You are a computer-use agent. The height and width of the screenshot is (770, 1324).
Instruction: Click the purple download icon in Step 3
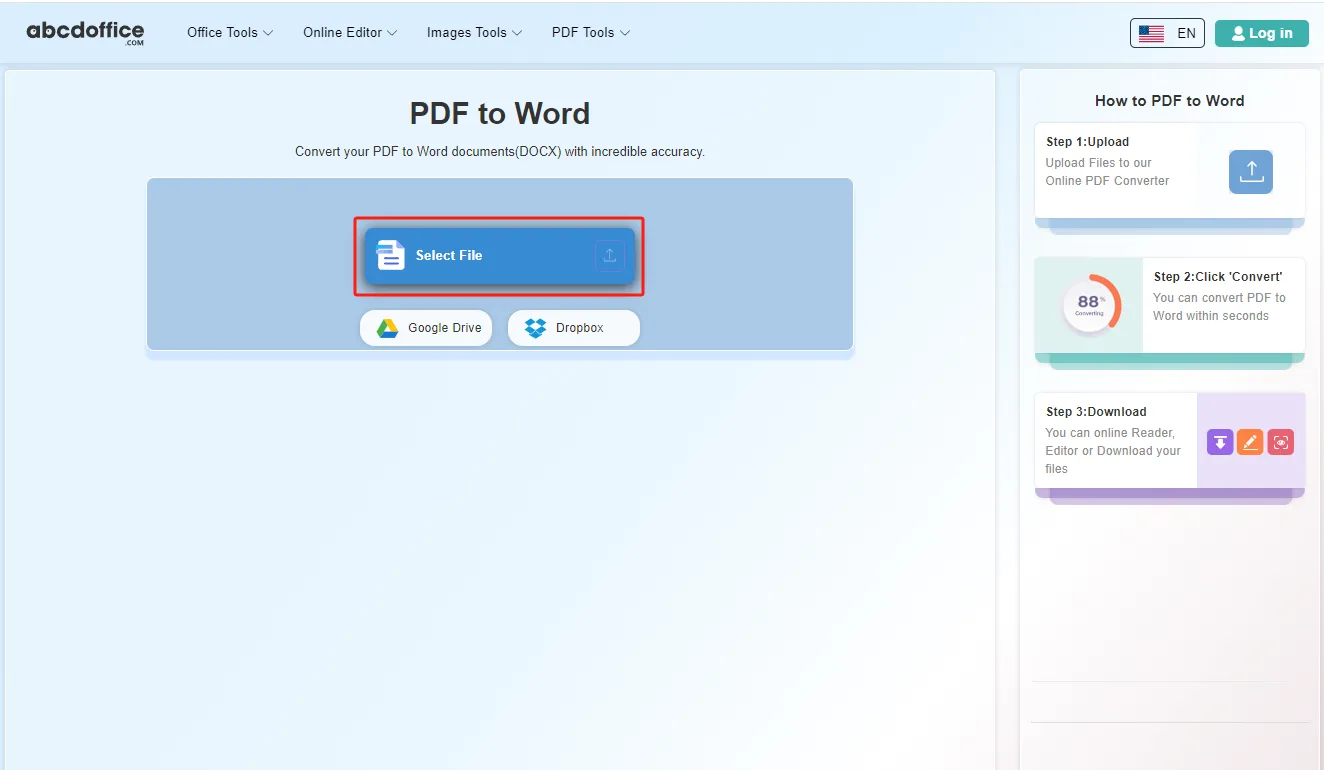pos(1220,442)
